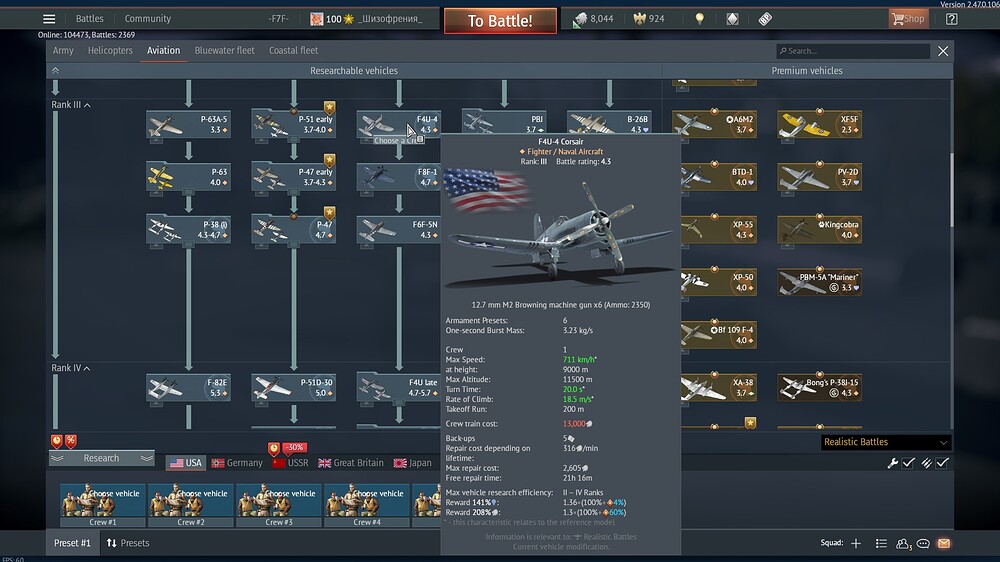The height and width of the screenshot is (562, 1000).
Task: Select the F6F-5N aircraft card
Action: (x=398, y=230)
